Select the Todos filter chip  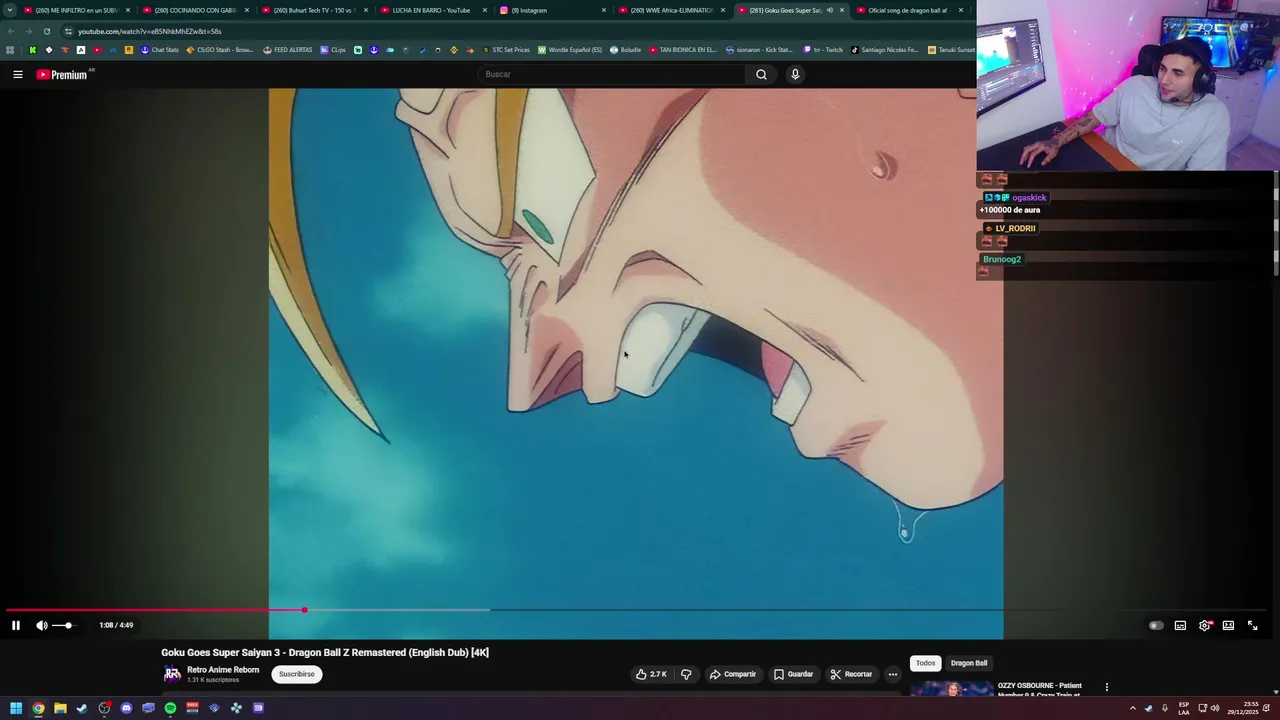(926, 663)
